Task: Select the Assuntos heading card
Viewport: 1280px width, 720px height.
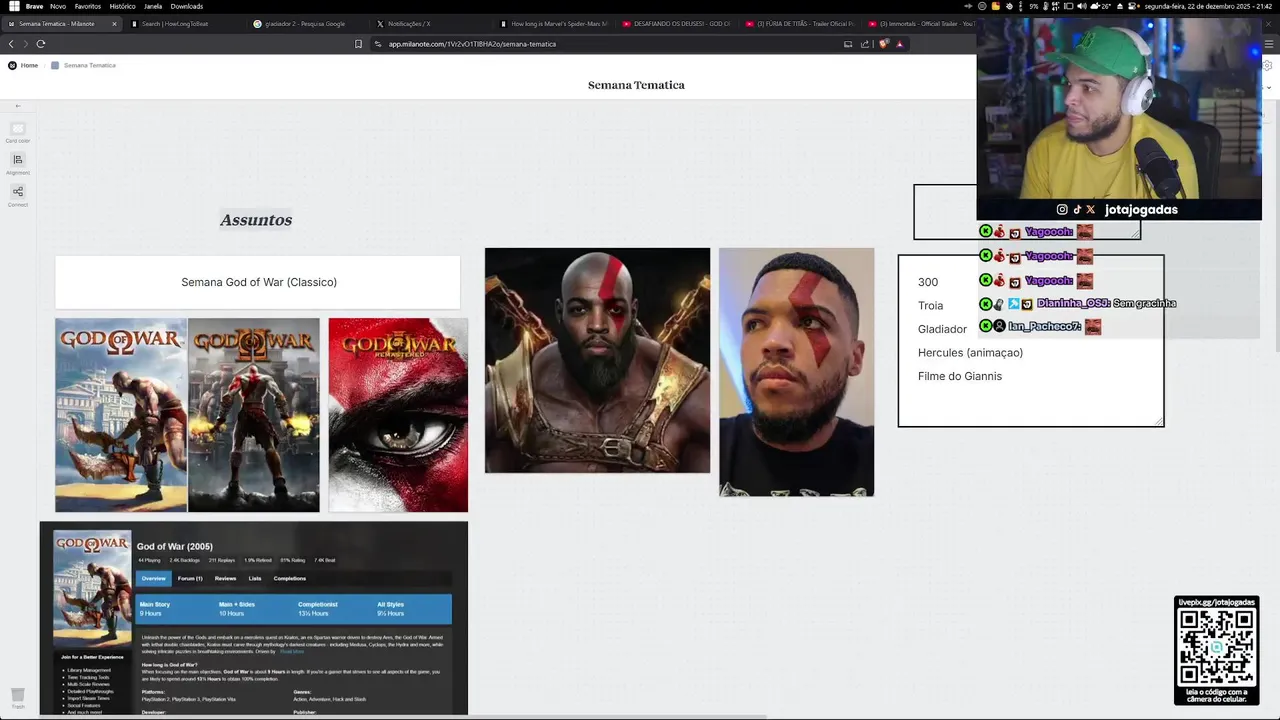Action: click(256, 220)
